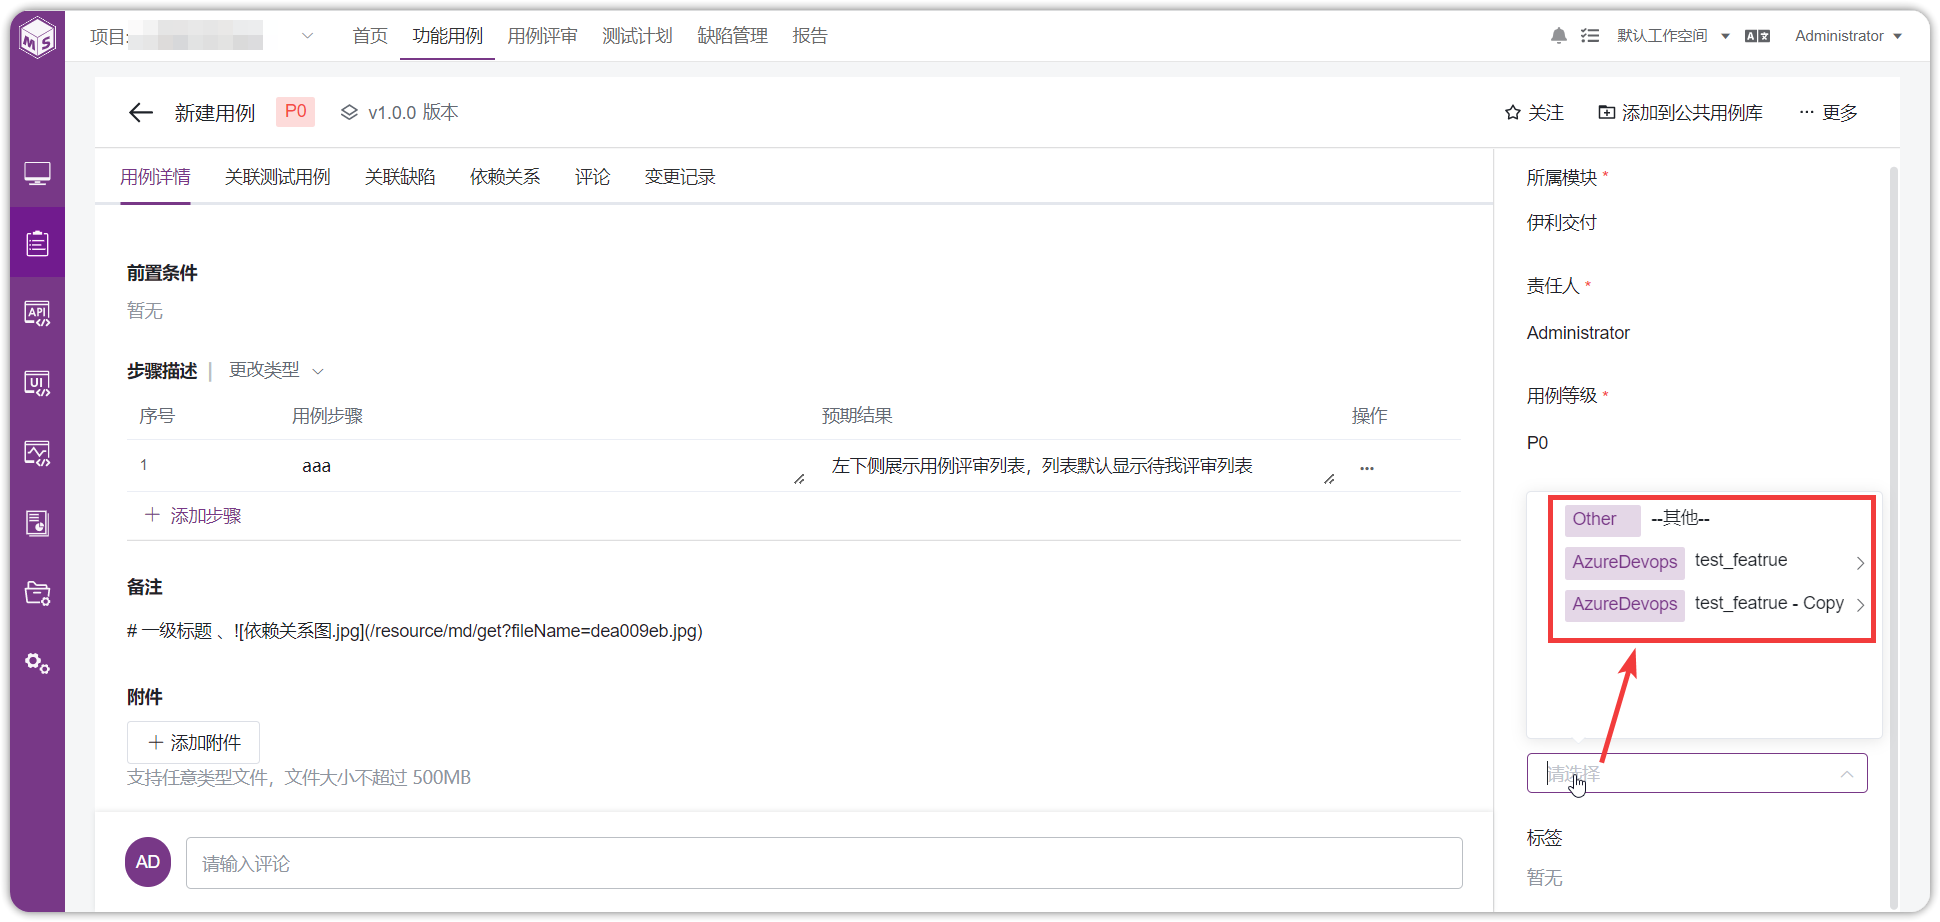This screenshot has height=922, width=1940.
Task: Open the step row more-actions ellipsis
Action: pos(1367,468)
